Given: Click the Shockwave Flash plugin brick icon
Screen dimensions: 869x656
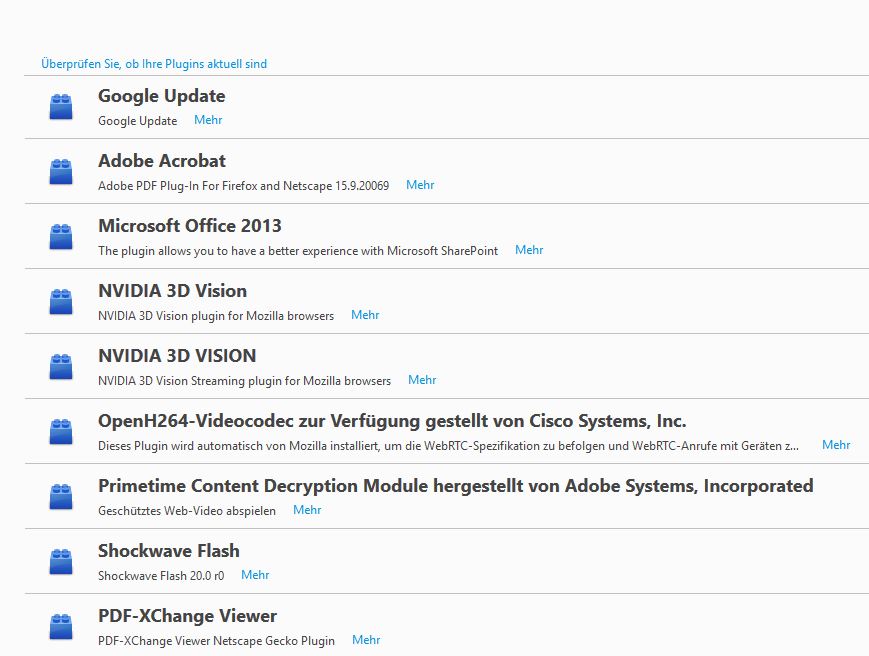Looking at the screenshot, I should (61, 562).
